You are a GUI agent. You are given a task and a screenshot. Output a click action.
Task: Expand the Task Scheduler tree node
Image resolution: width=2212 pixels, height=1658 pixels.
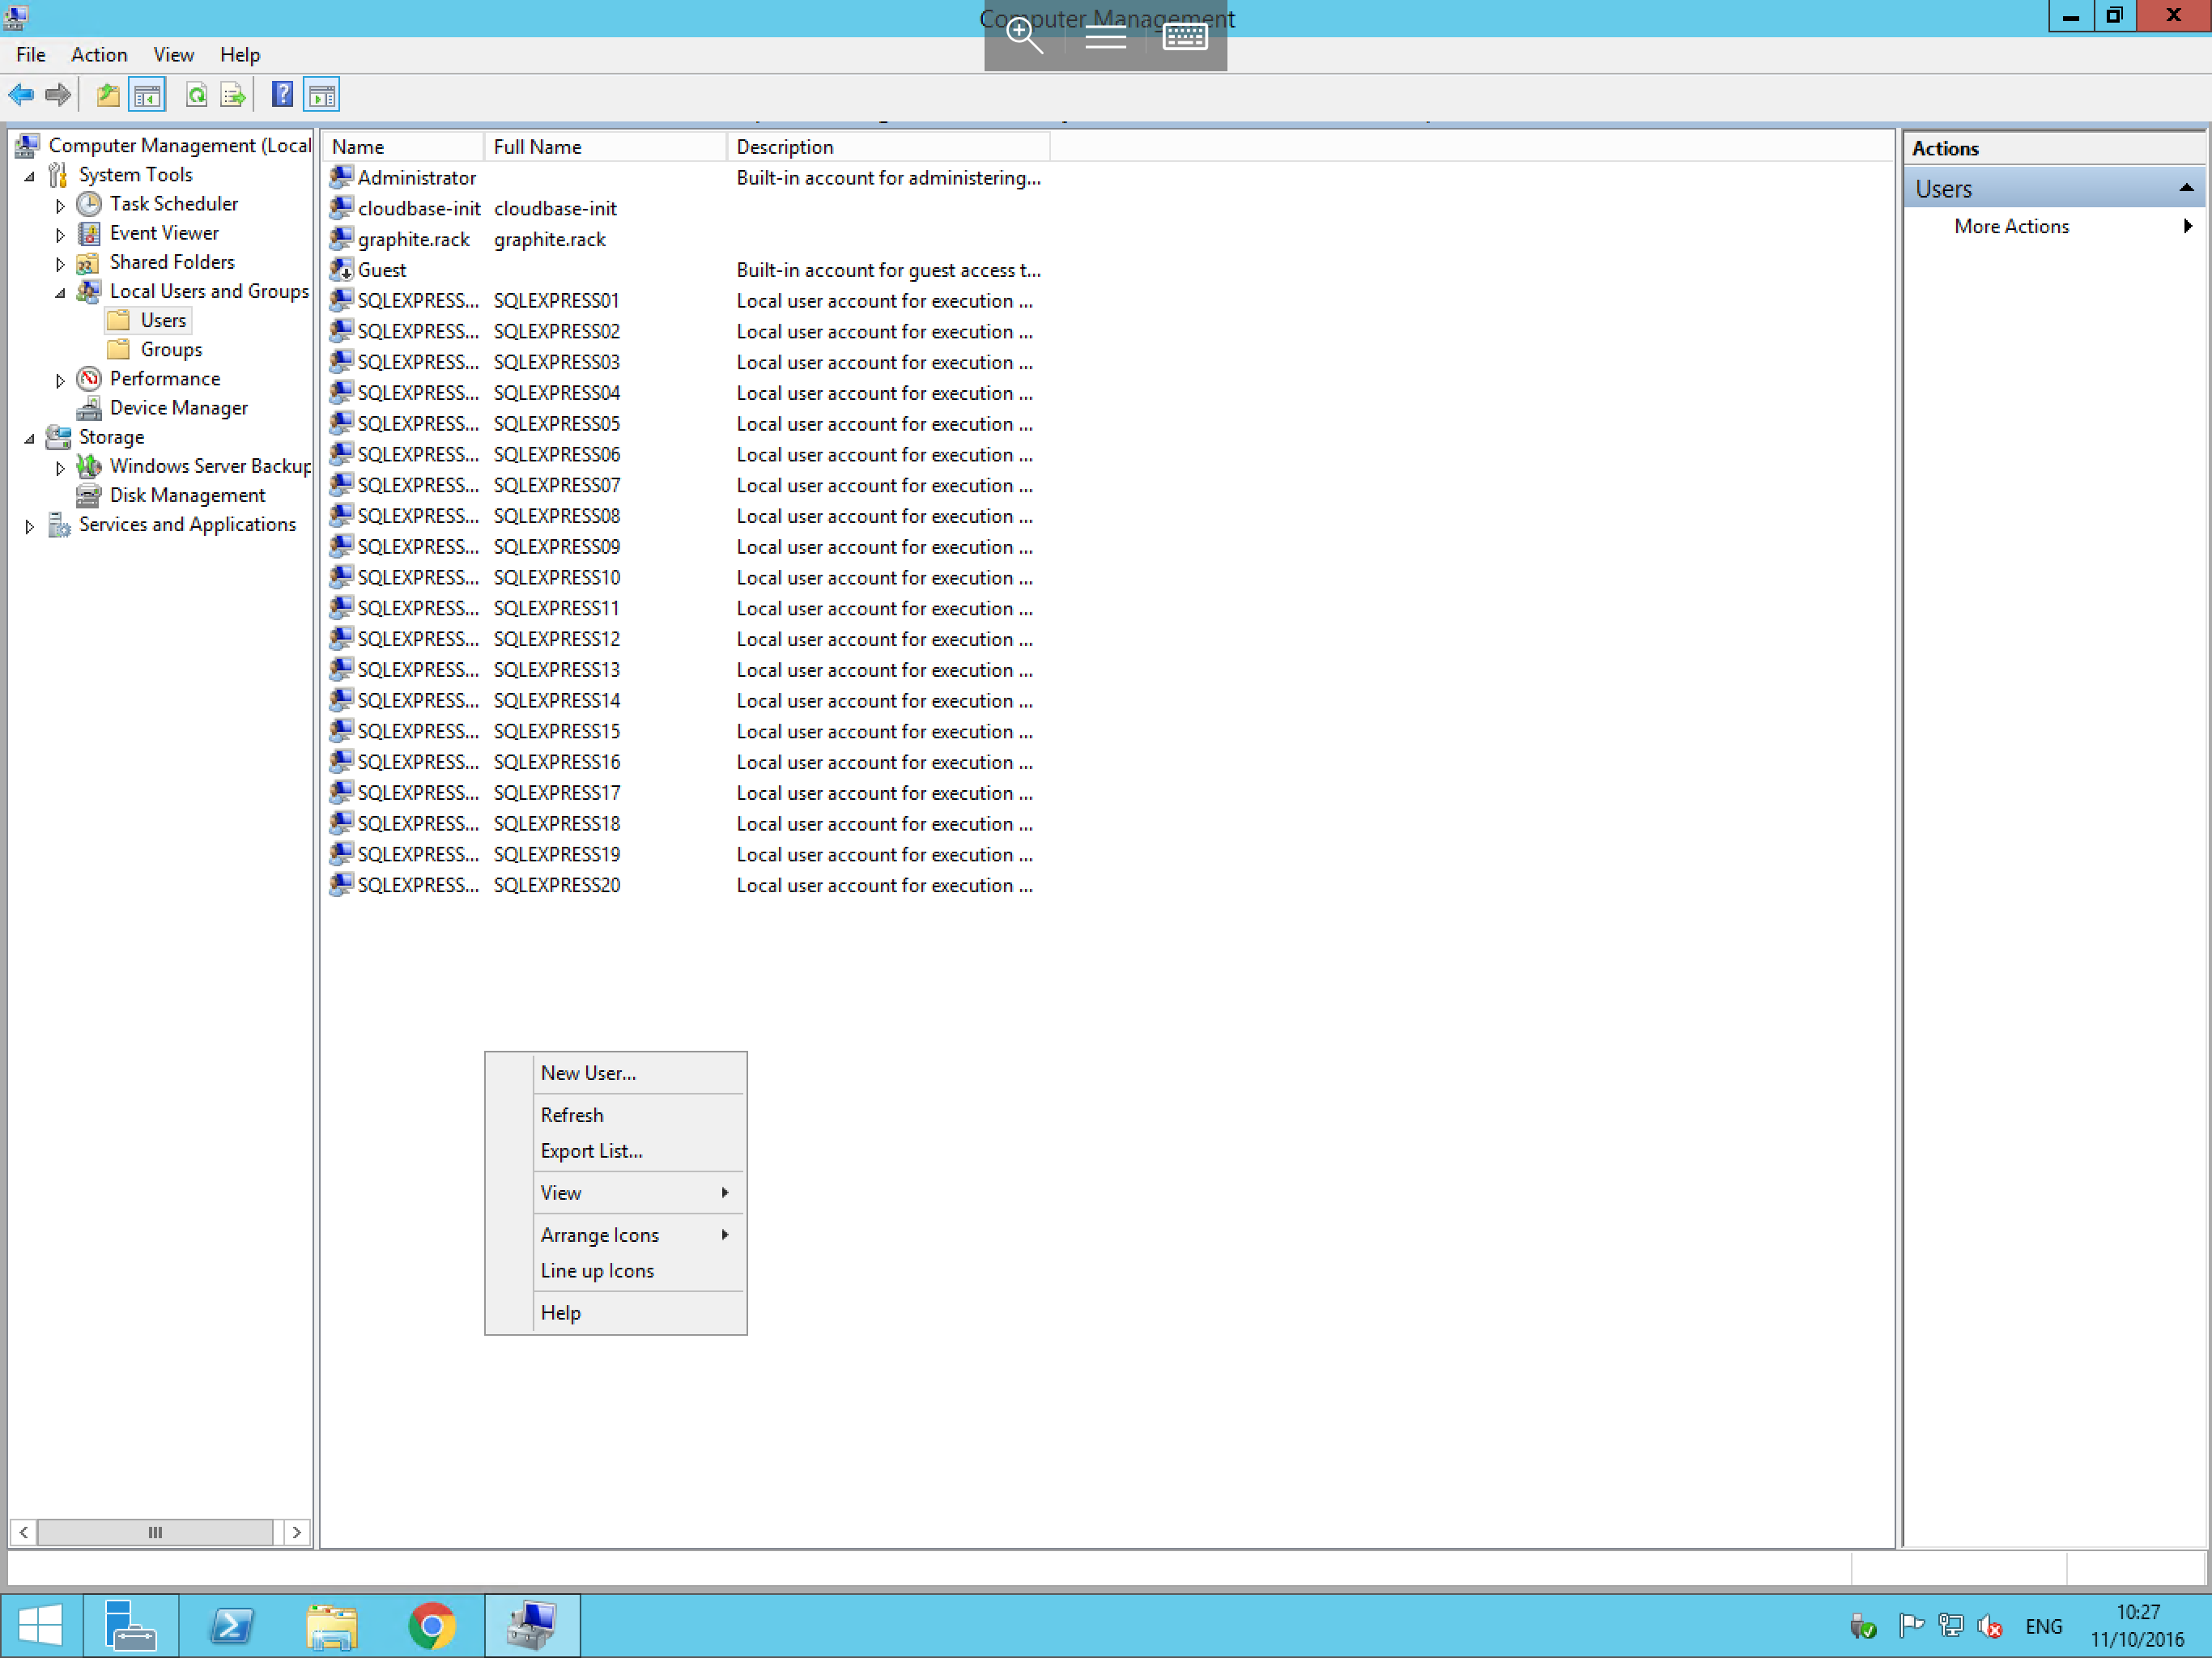60,204
